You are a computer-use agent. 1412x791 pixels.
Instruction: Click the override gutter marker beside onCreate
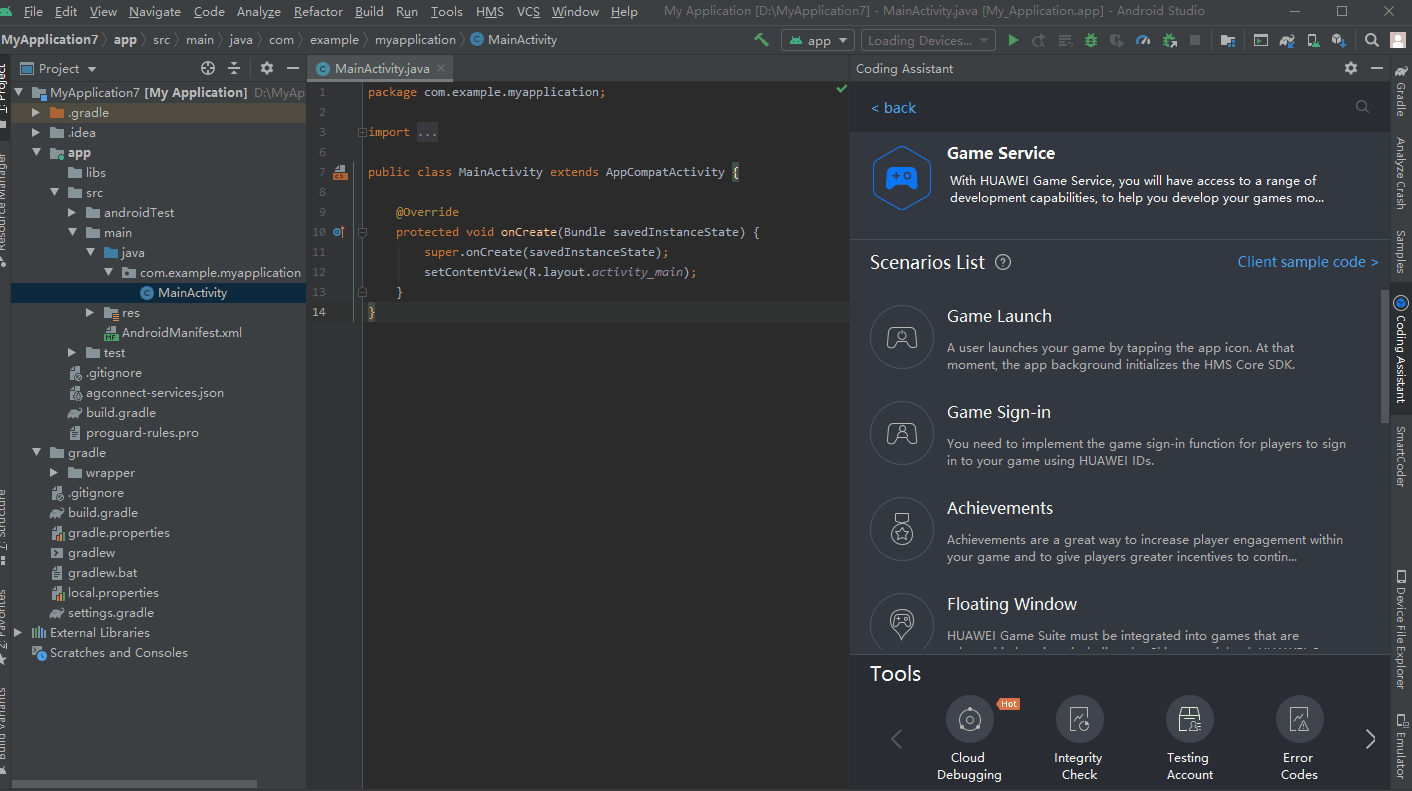point(339,232)
